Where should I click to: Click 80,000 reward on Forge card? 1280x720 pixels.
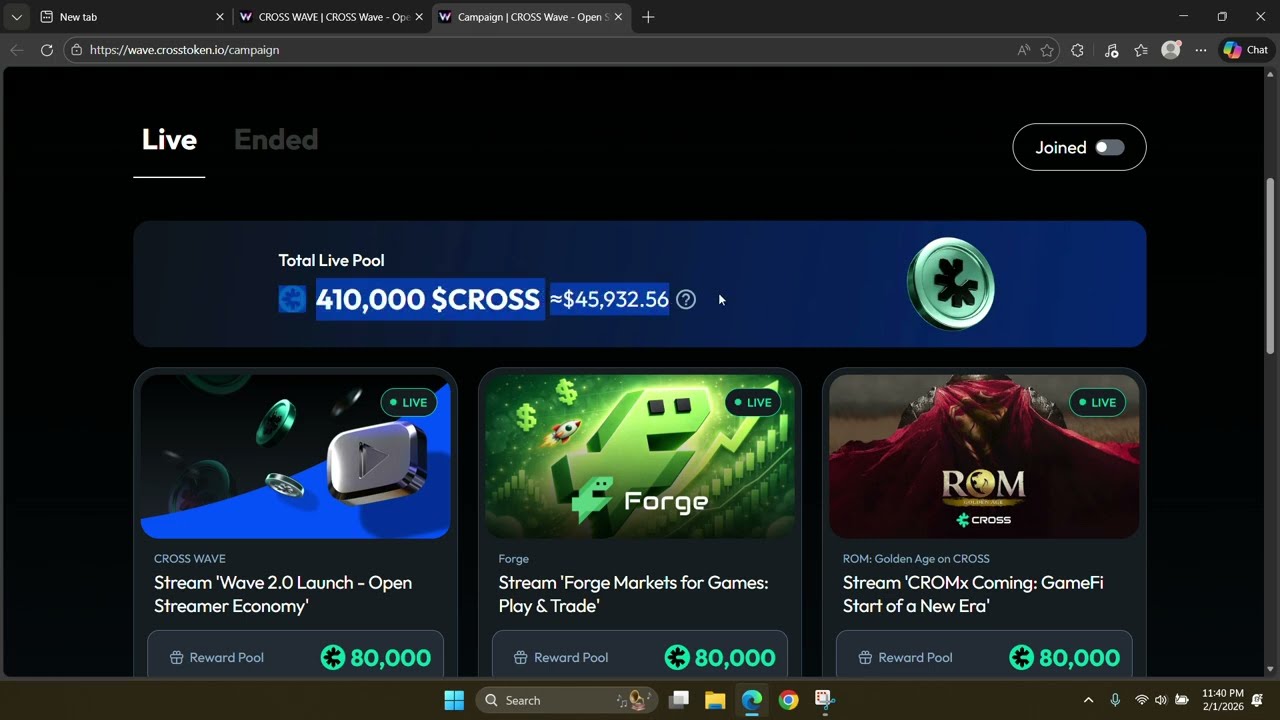tap(720, 657)
